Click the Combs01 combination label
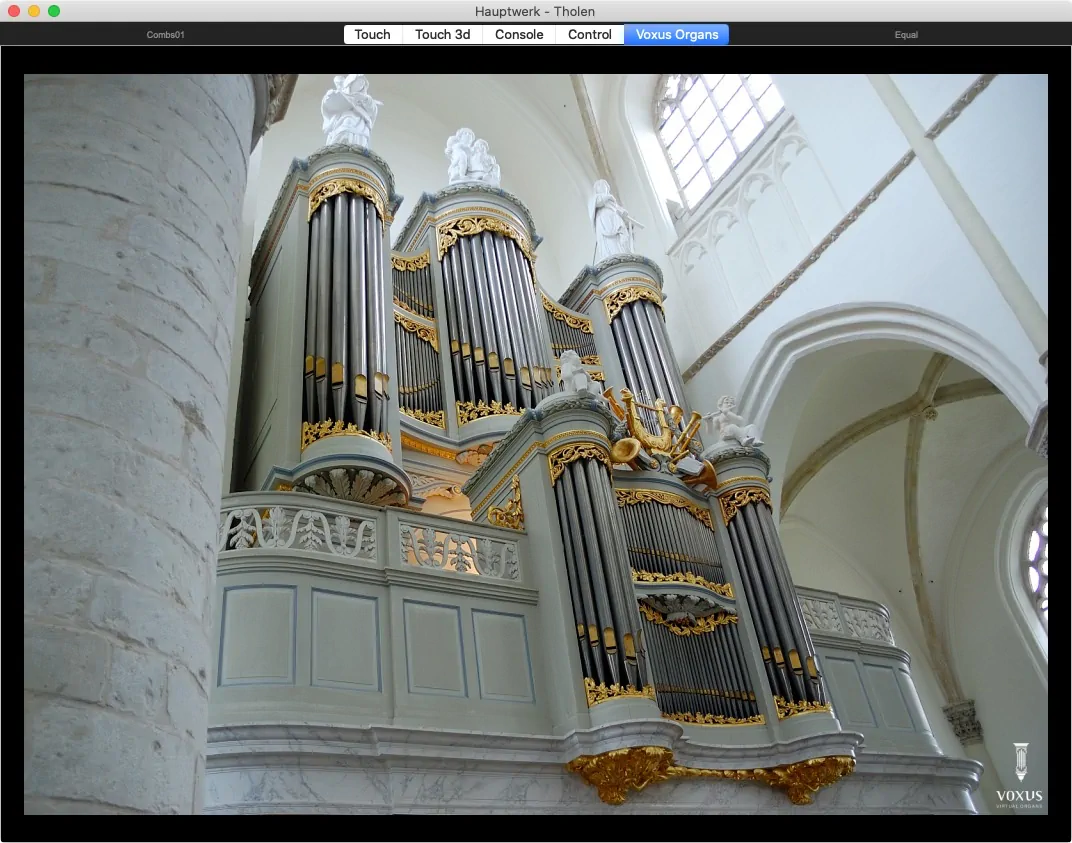 pyautogui.click(x=166, y=35)
